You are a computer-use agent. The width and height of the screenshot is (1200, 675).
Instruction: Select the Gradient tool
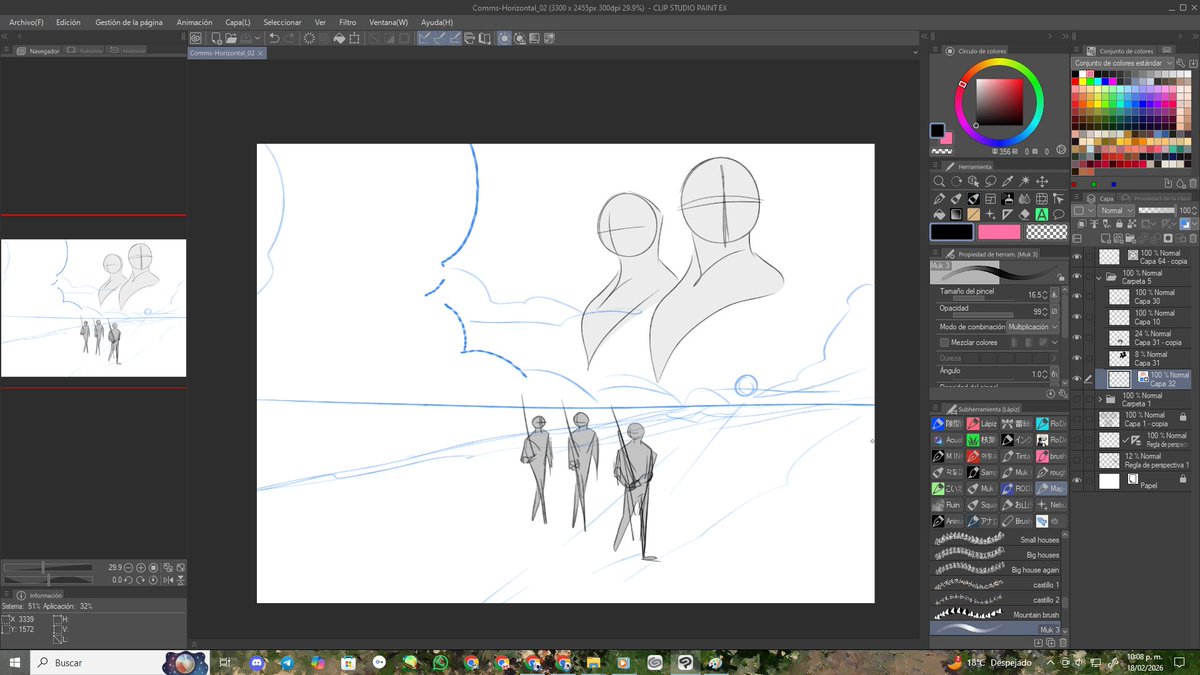tap(956, 215)
